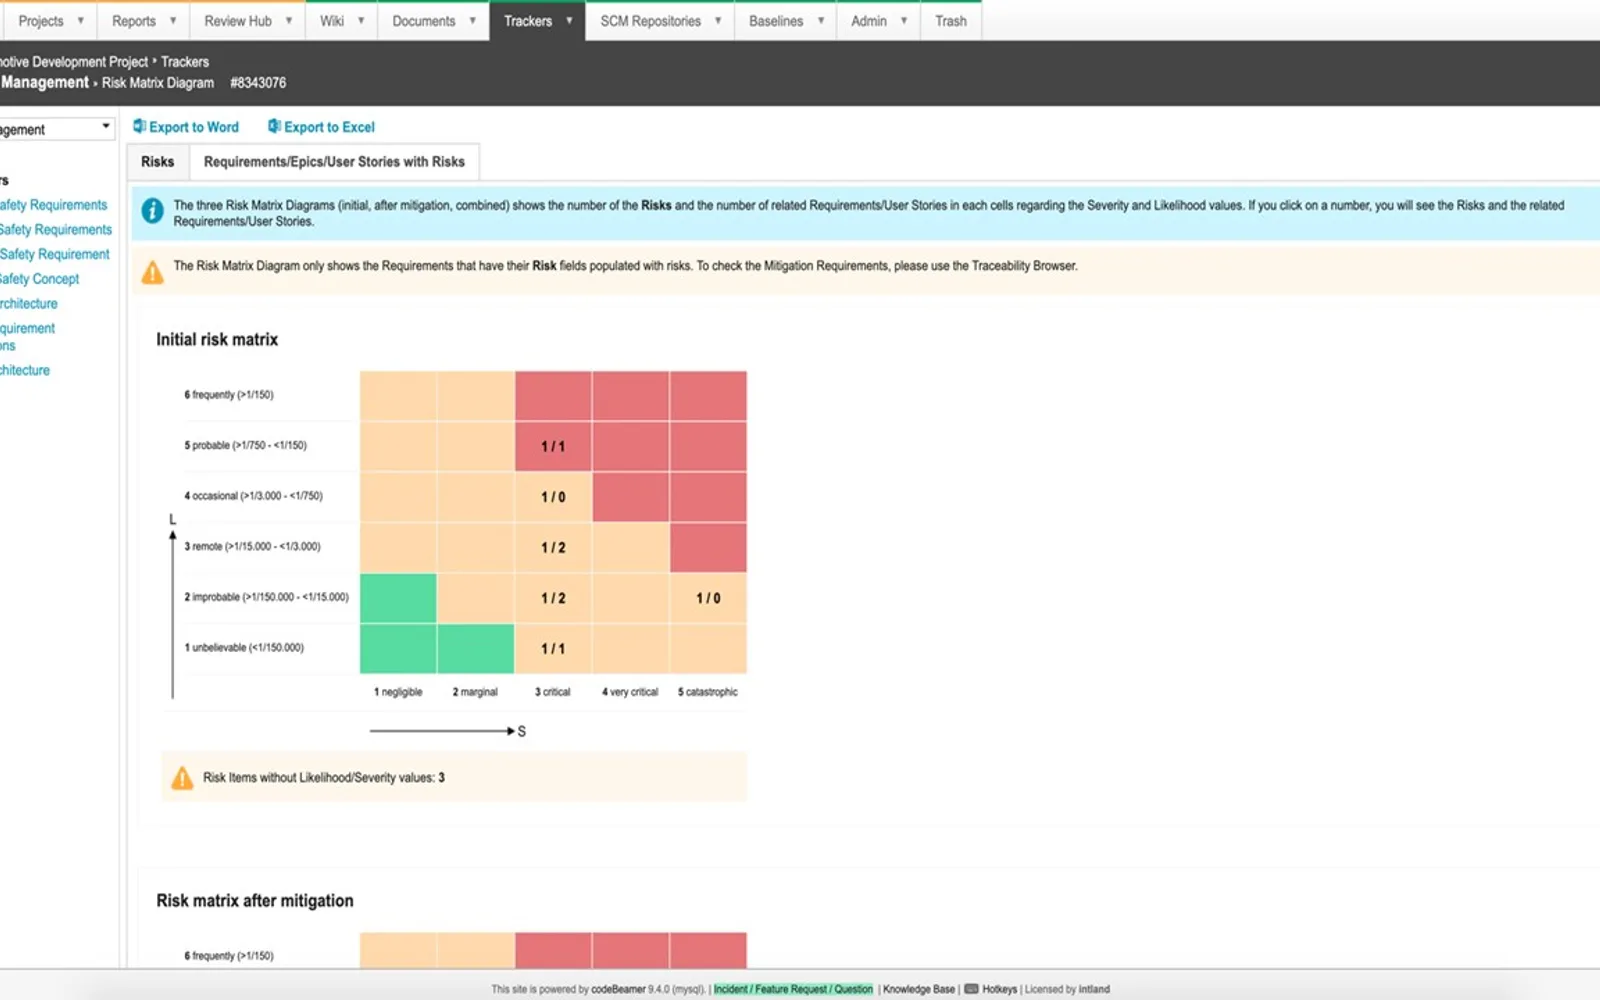Open the Baselines dropdown arrow
Viewport: 1600px width, 1000px height.
(821, 21)
